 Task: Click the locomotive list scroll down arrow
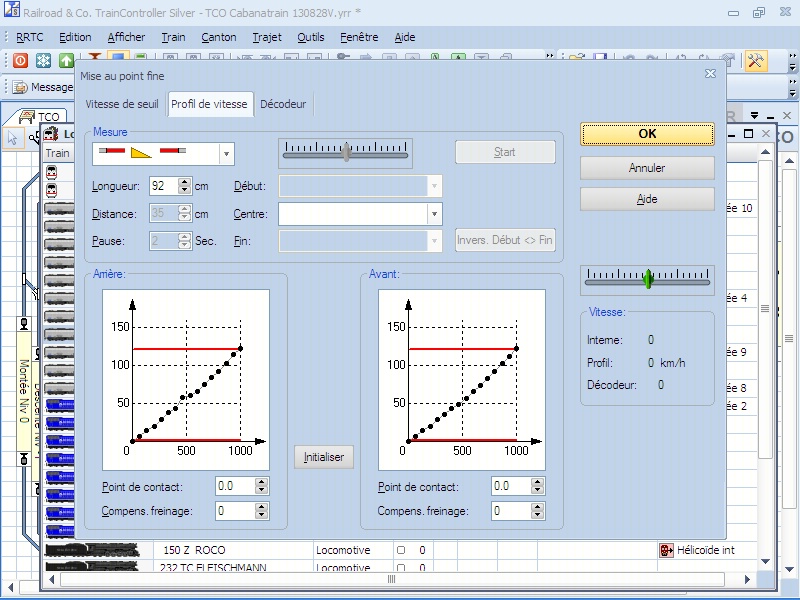(x=765, y=561)
